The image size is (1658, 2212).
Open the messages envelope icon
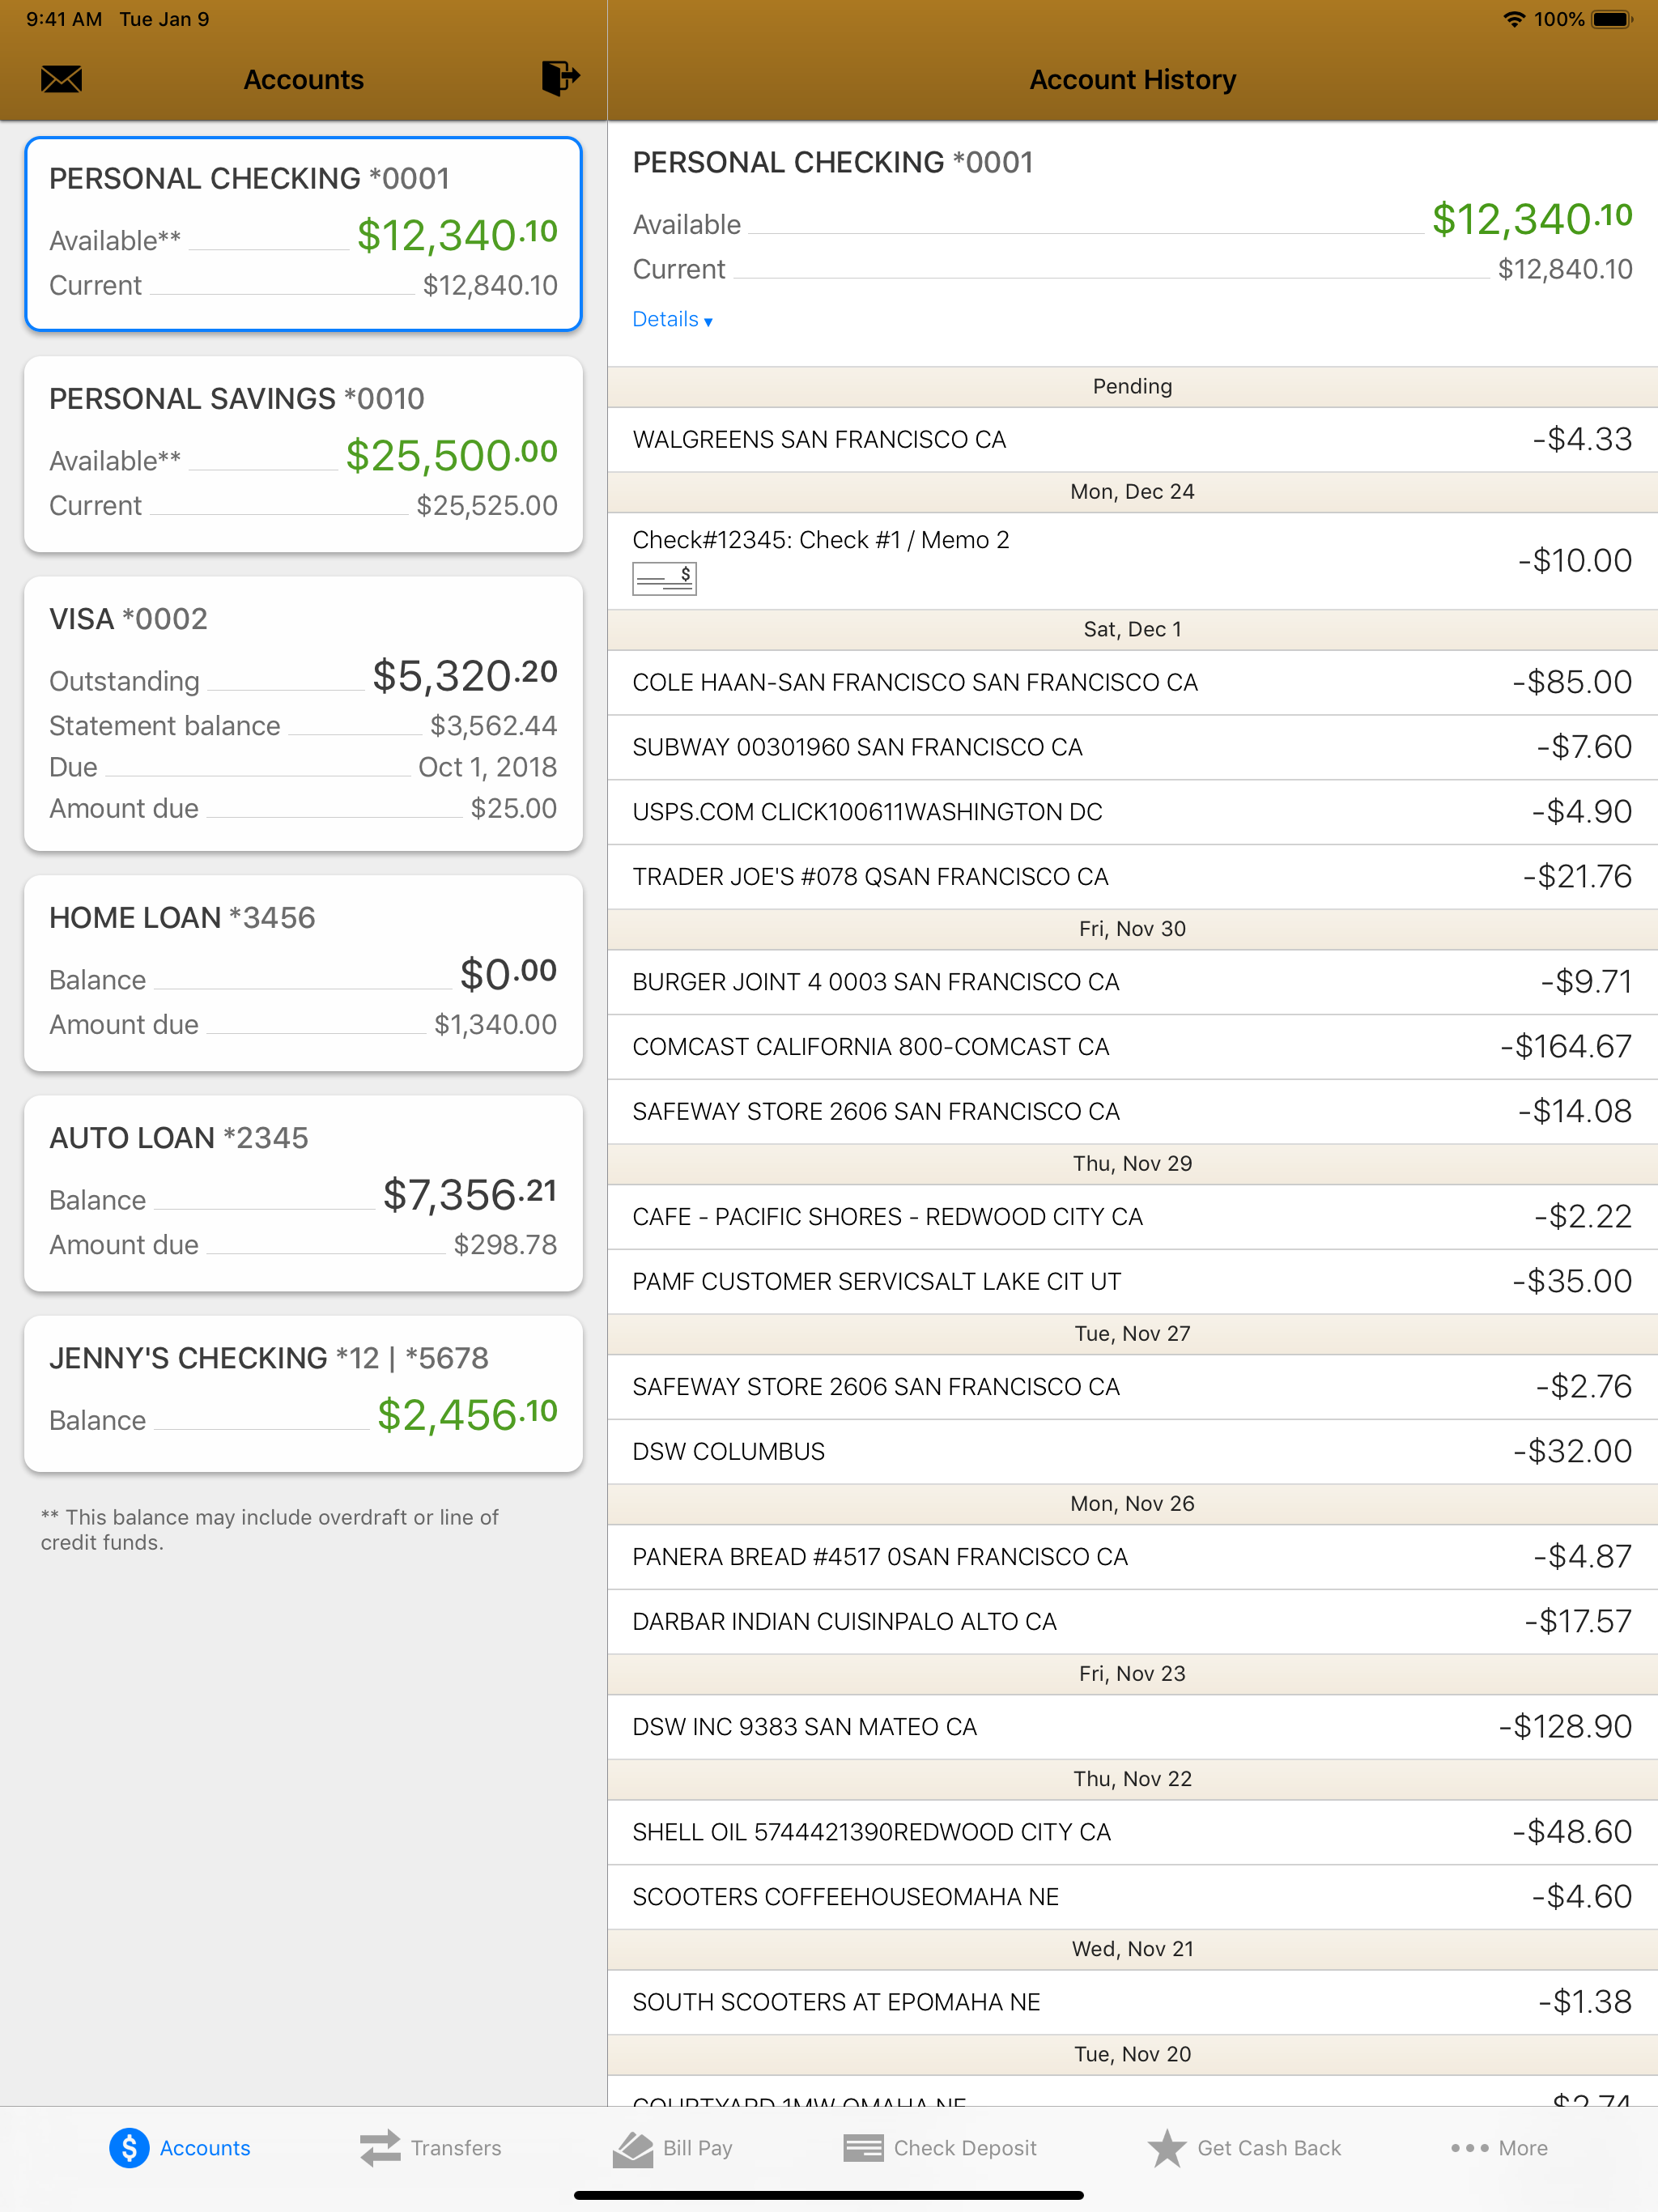(61, 79)
